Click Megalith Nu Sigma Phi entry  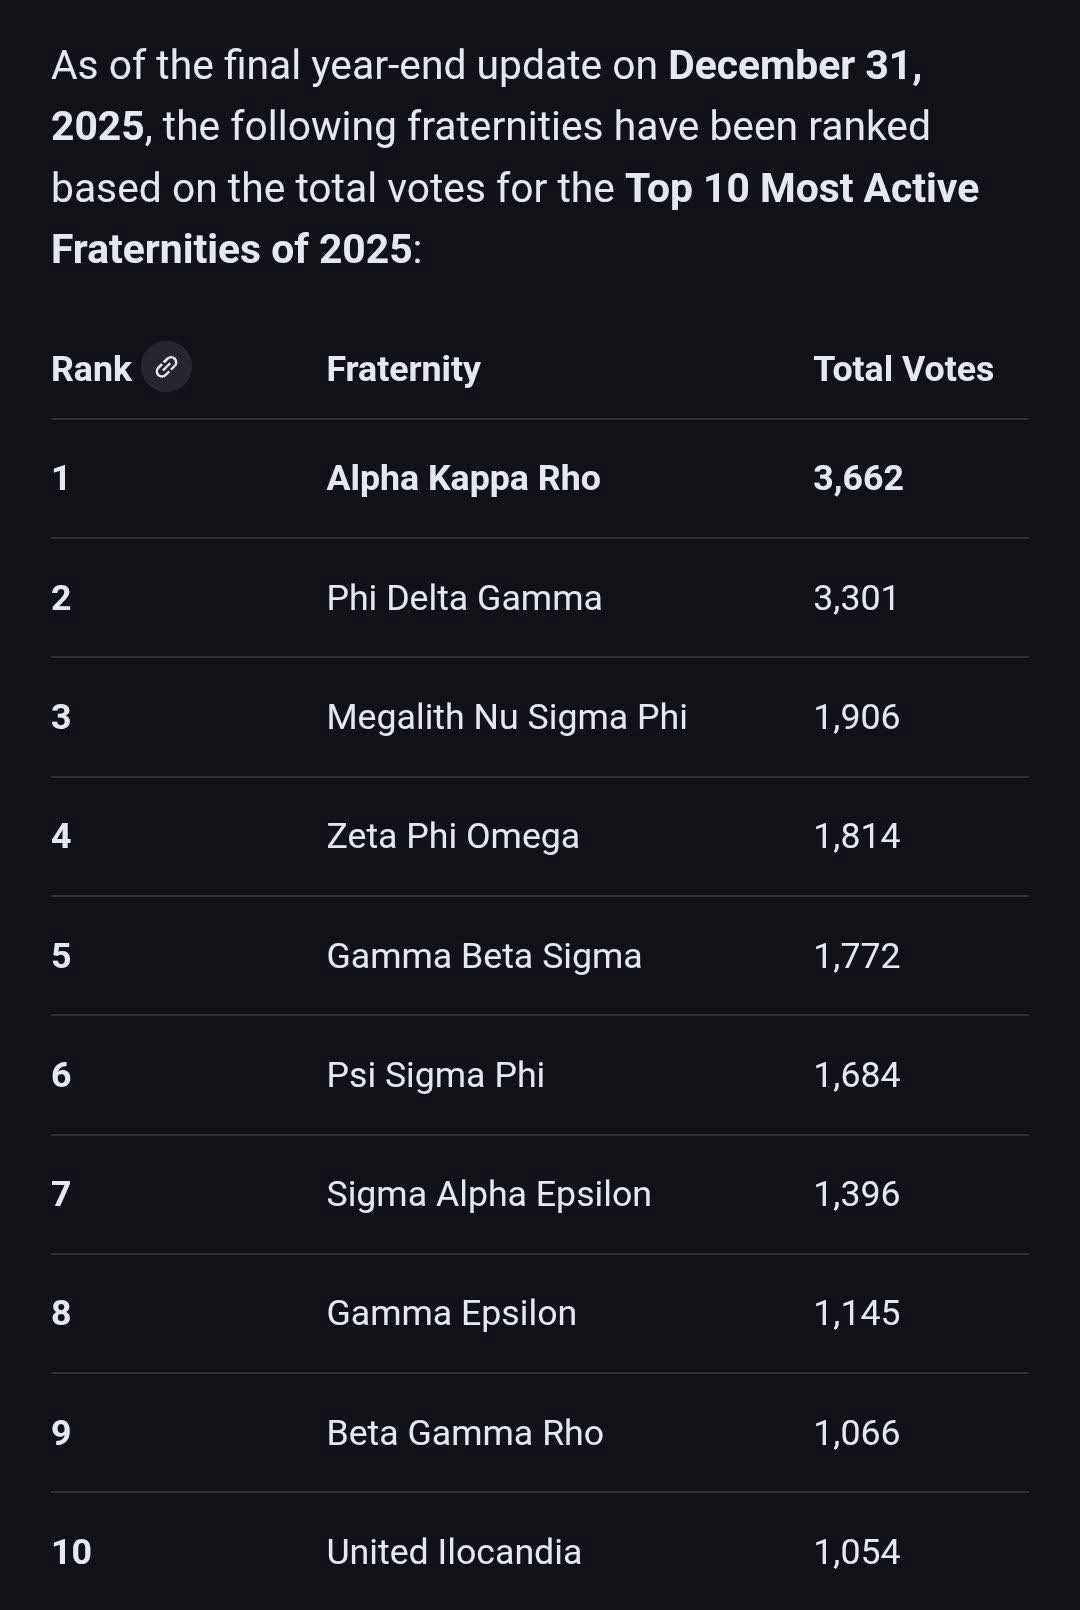pyautogui.click(x=507, y=717)
